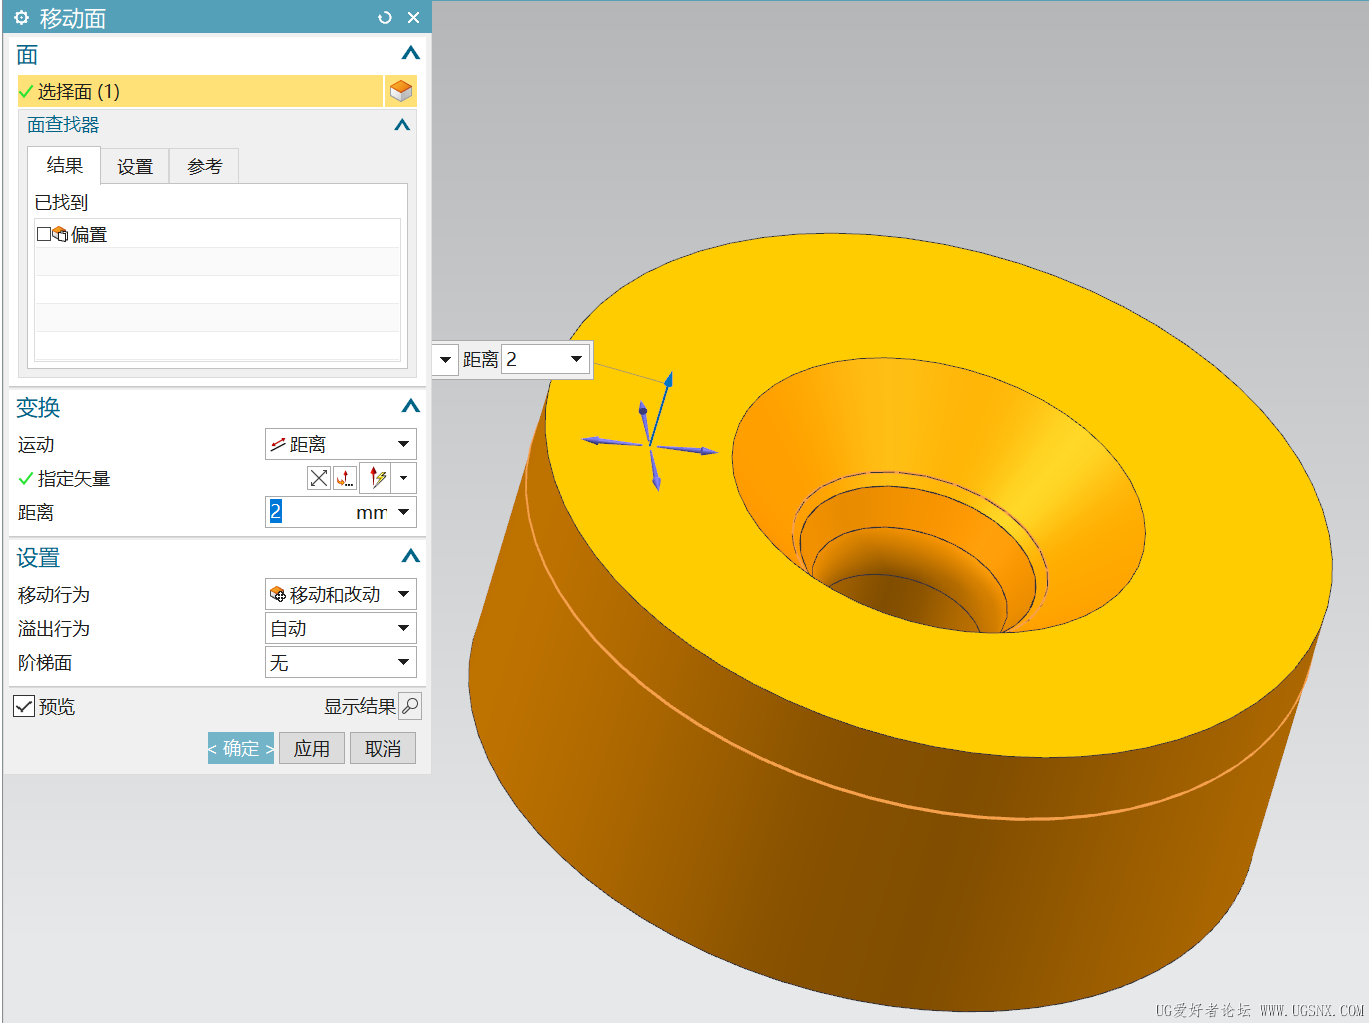Click the blue vector handle arrow on model

click(667, 382)
